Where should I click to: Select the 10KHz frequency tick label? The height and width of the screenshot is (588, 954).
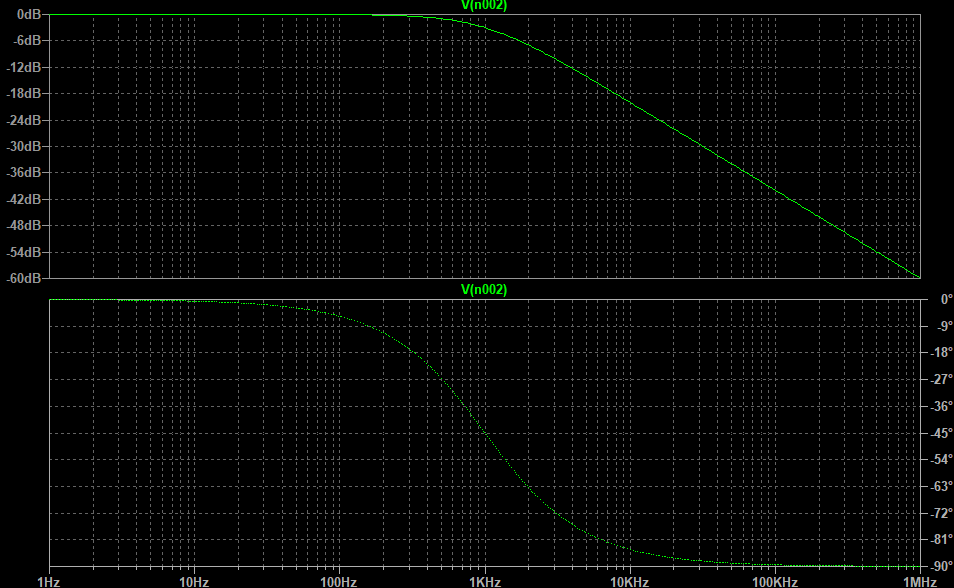pos(629,581)
